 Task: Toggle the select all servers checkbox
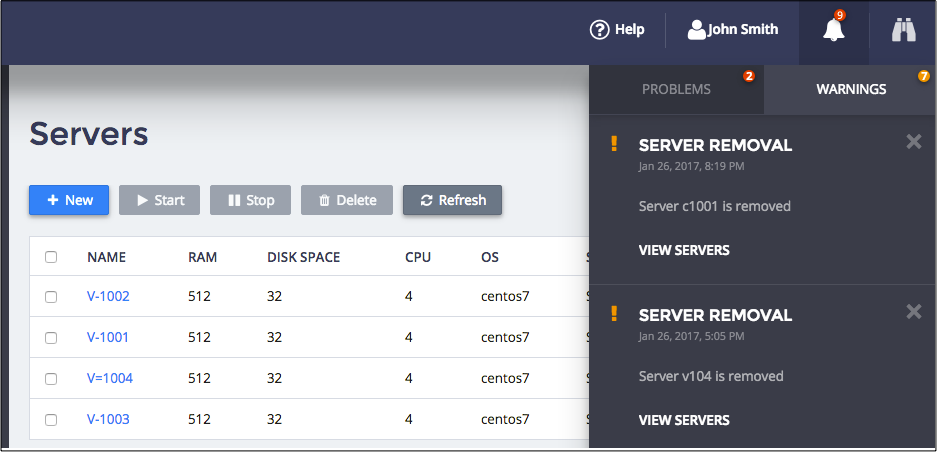click(x=51, y=257)
